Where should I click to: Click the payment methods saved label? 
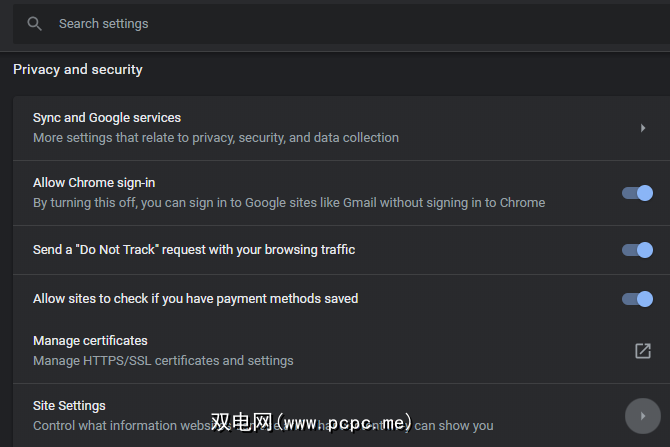point(195,298)
